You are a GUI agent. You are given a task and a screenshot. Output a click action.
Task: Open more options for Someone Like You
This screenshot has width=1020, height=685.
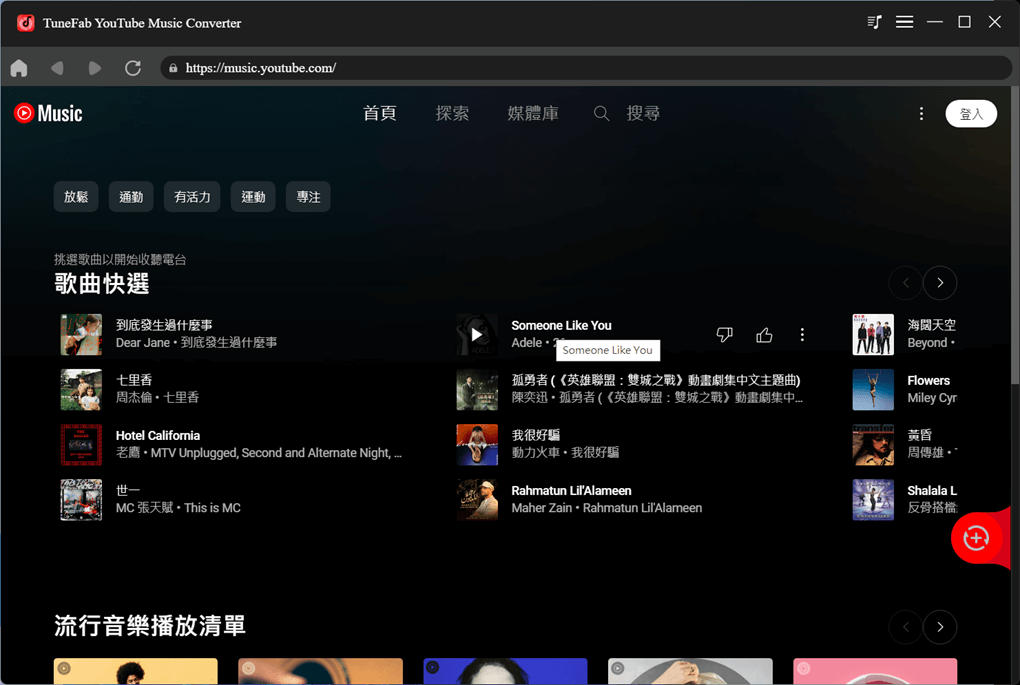[x=802, y=334]
